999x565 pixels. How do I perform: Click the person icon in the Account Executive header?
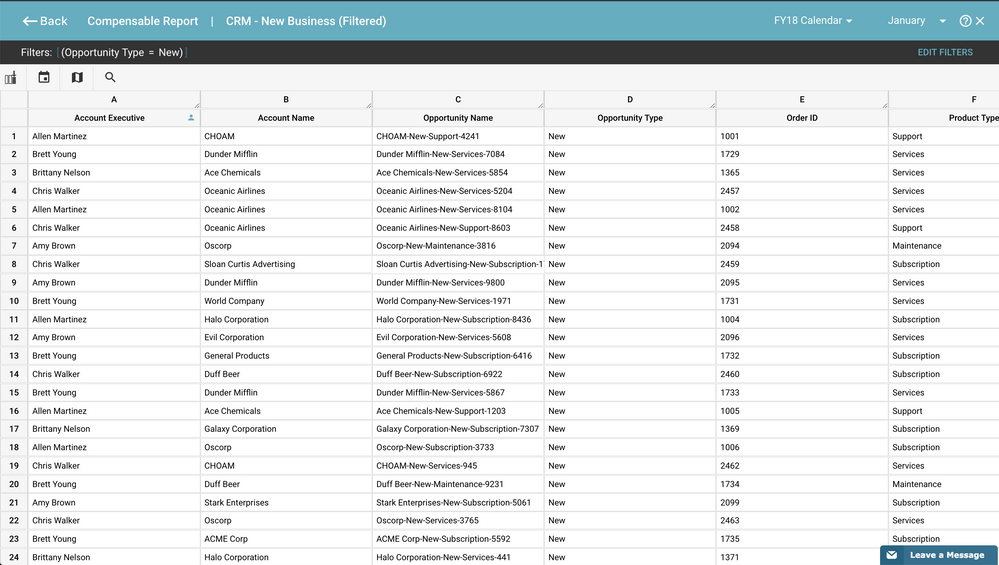(x=191, y=118)
